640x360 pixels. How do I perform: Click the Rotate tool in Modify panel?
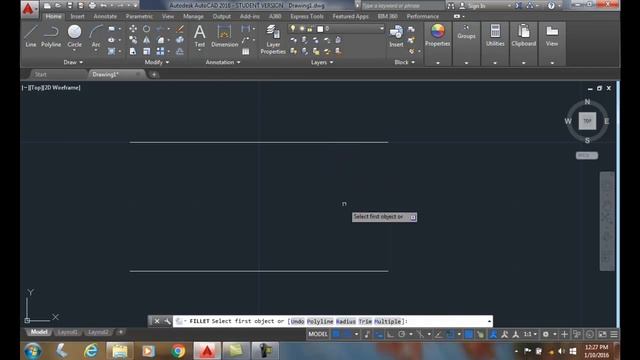pos(146,29)
